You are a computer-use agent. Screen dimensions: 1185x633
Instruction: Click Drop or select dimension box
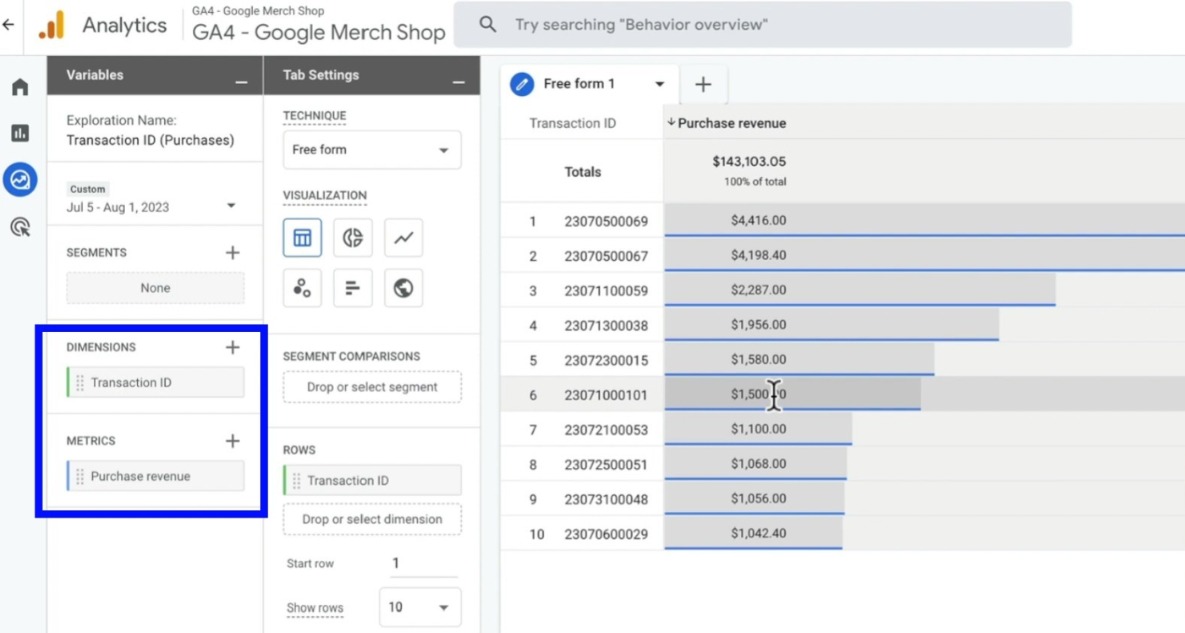click(x=372, y=520)
